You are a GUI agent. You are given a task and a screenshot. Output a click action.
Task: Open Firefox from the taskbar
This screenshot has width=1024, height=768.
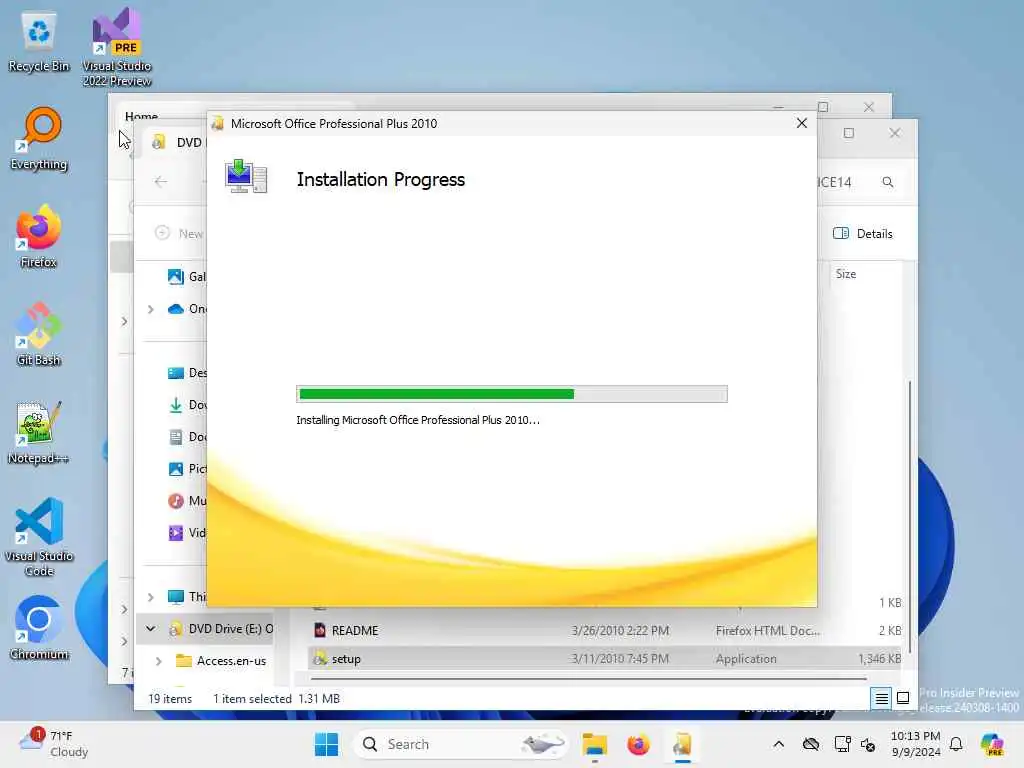(x=638, y=744)
